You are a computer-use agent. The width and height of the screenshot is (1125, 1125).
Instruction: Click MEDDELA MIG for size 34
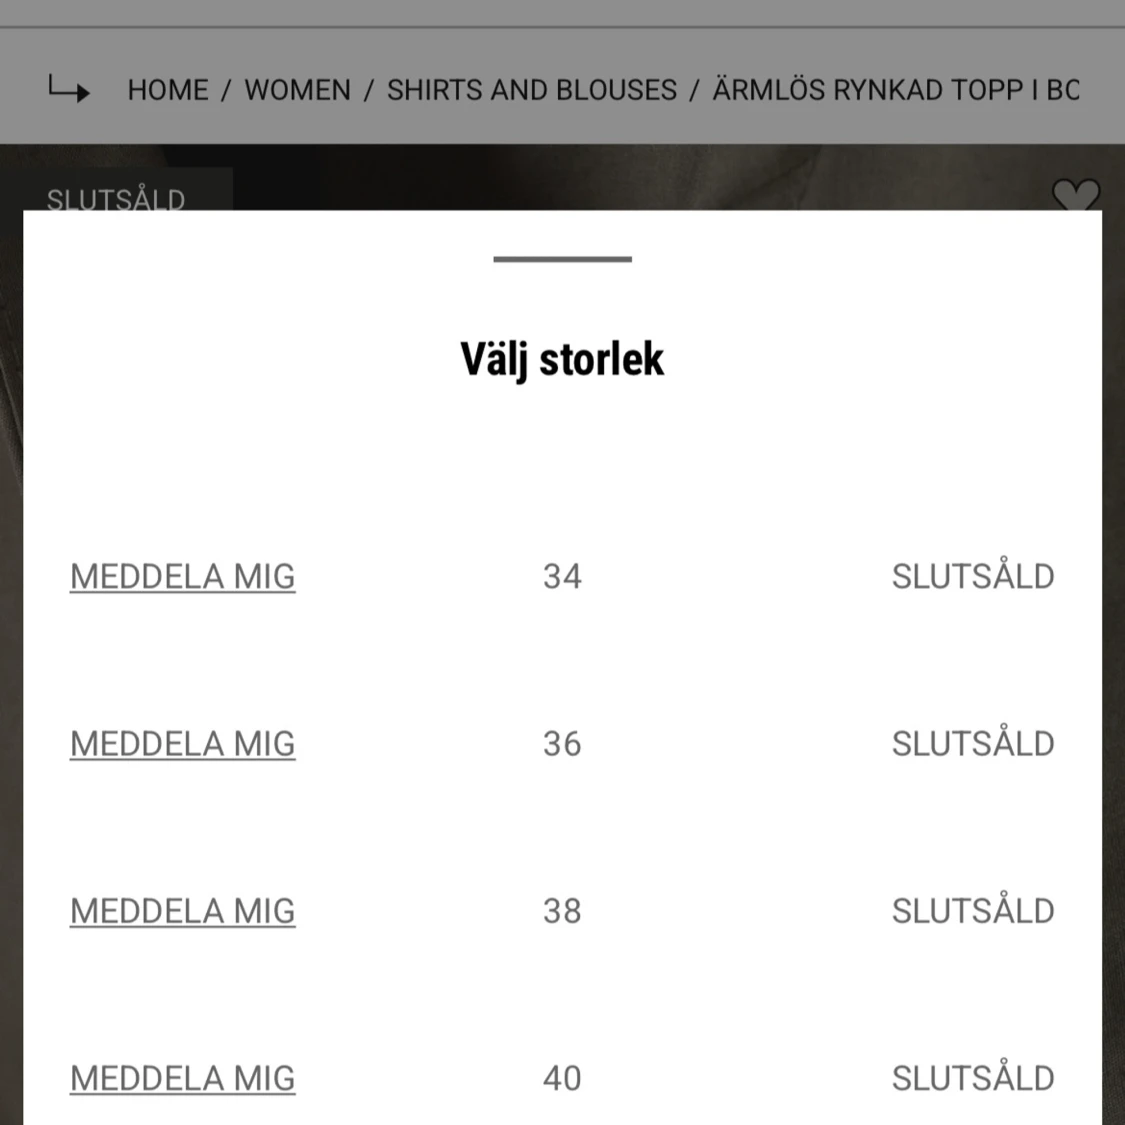point(183,576)
